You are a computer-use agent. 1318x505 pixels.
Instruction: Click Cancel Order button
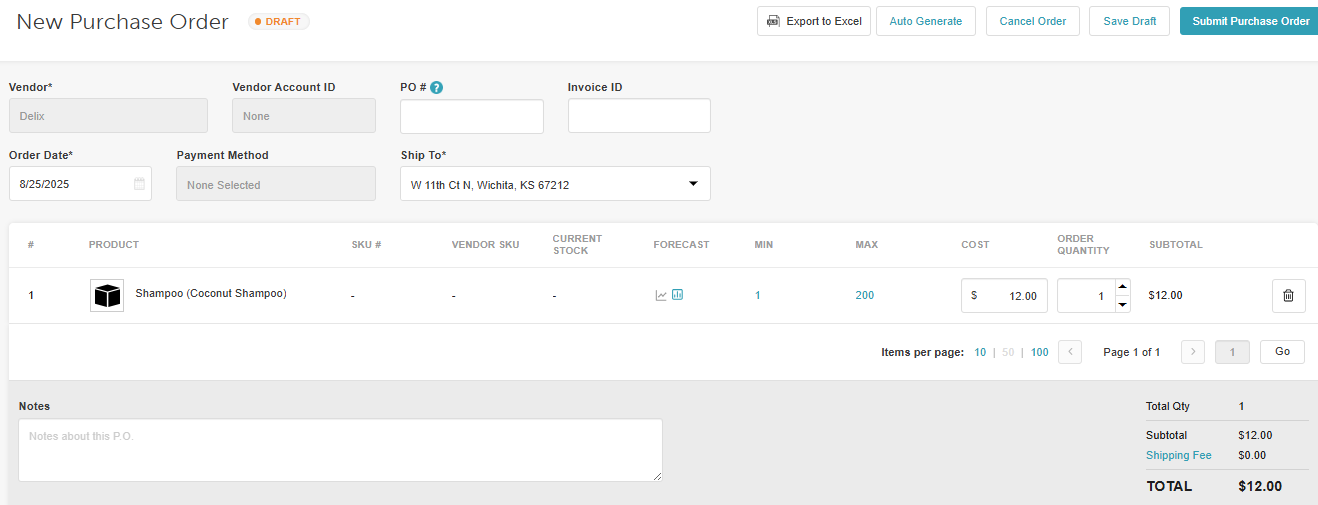coord(1033,21)
